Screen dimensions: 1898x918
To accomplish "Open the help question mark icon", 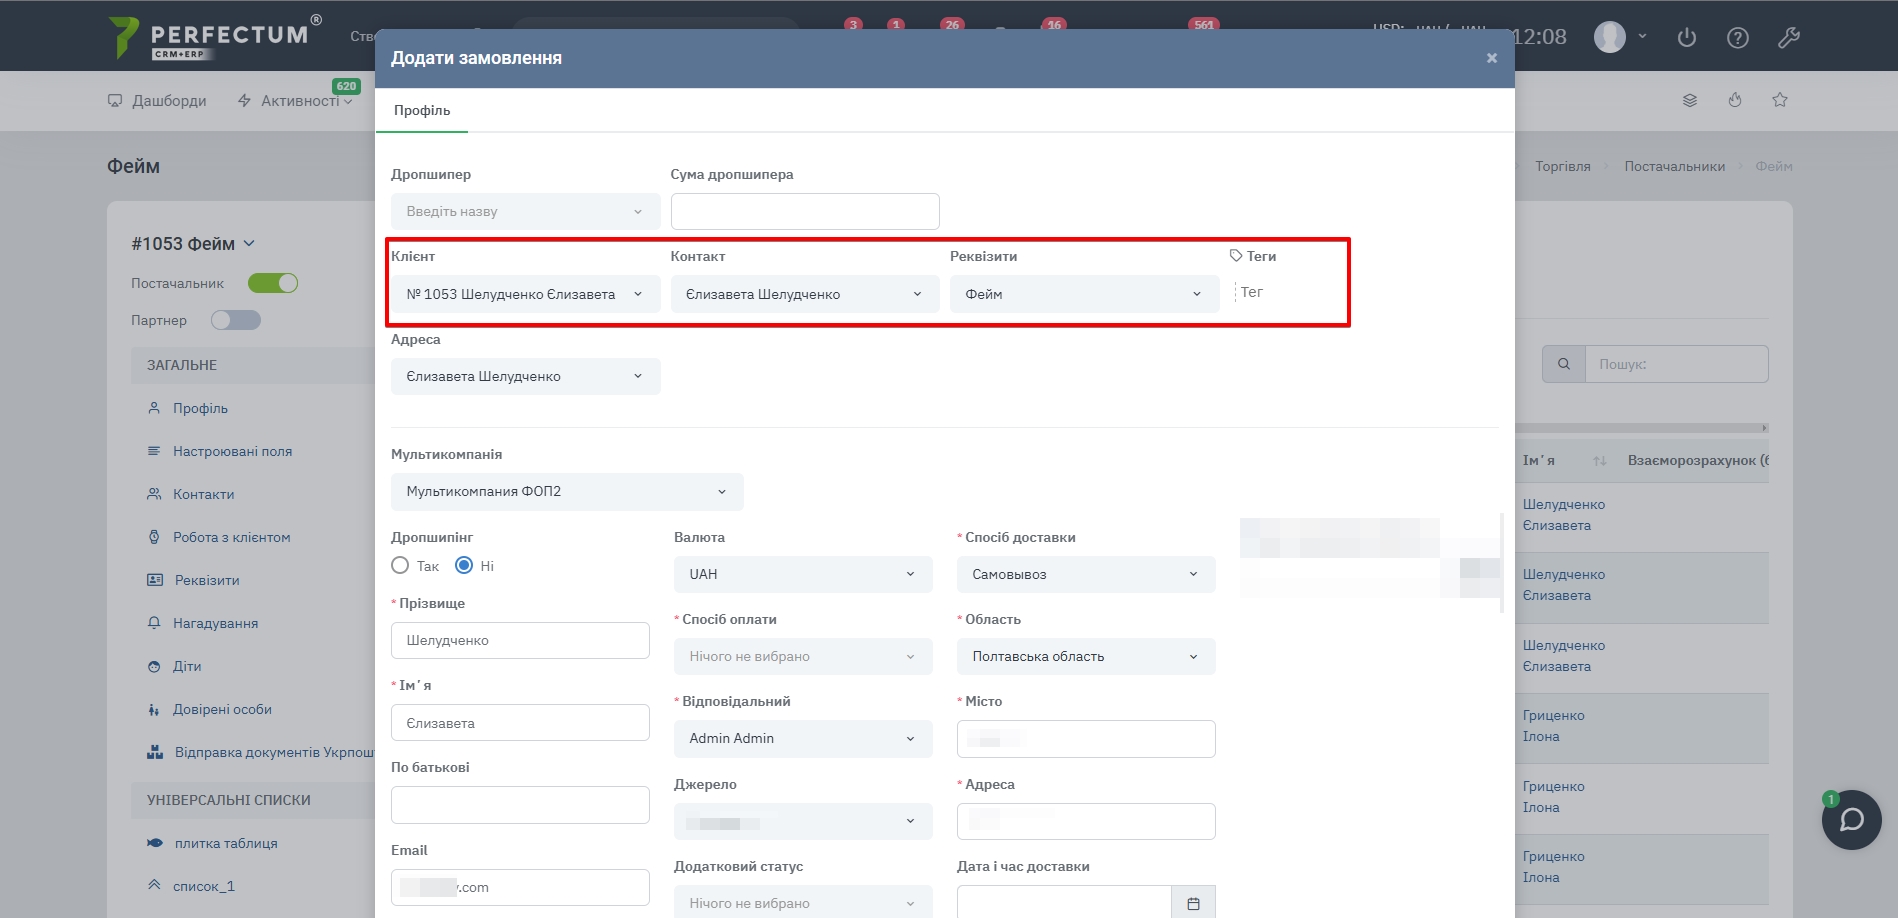I will [x=1737, y=38].
